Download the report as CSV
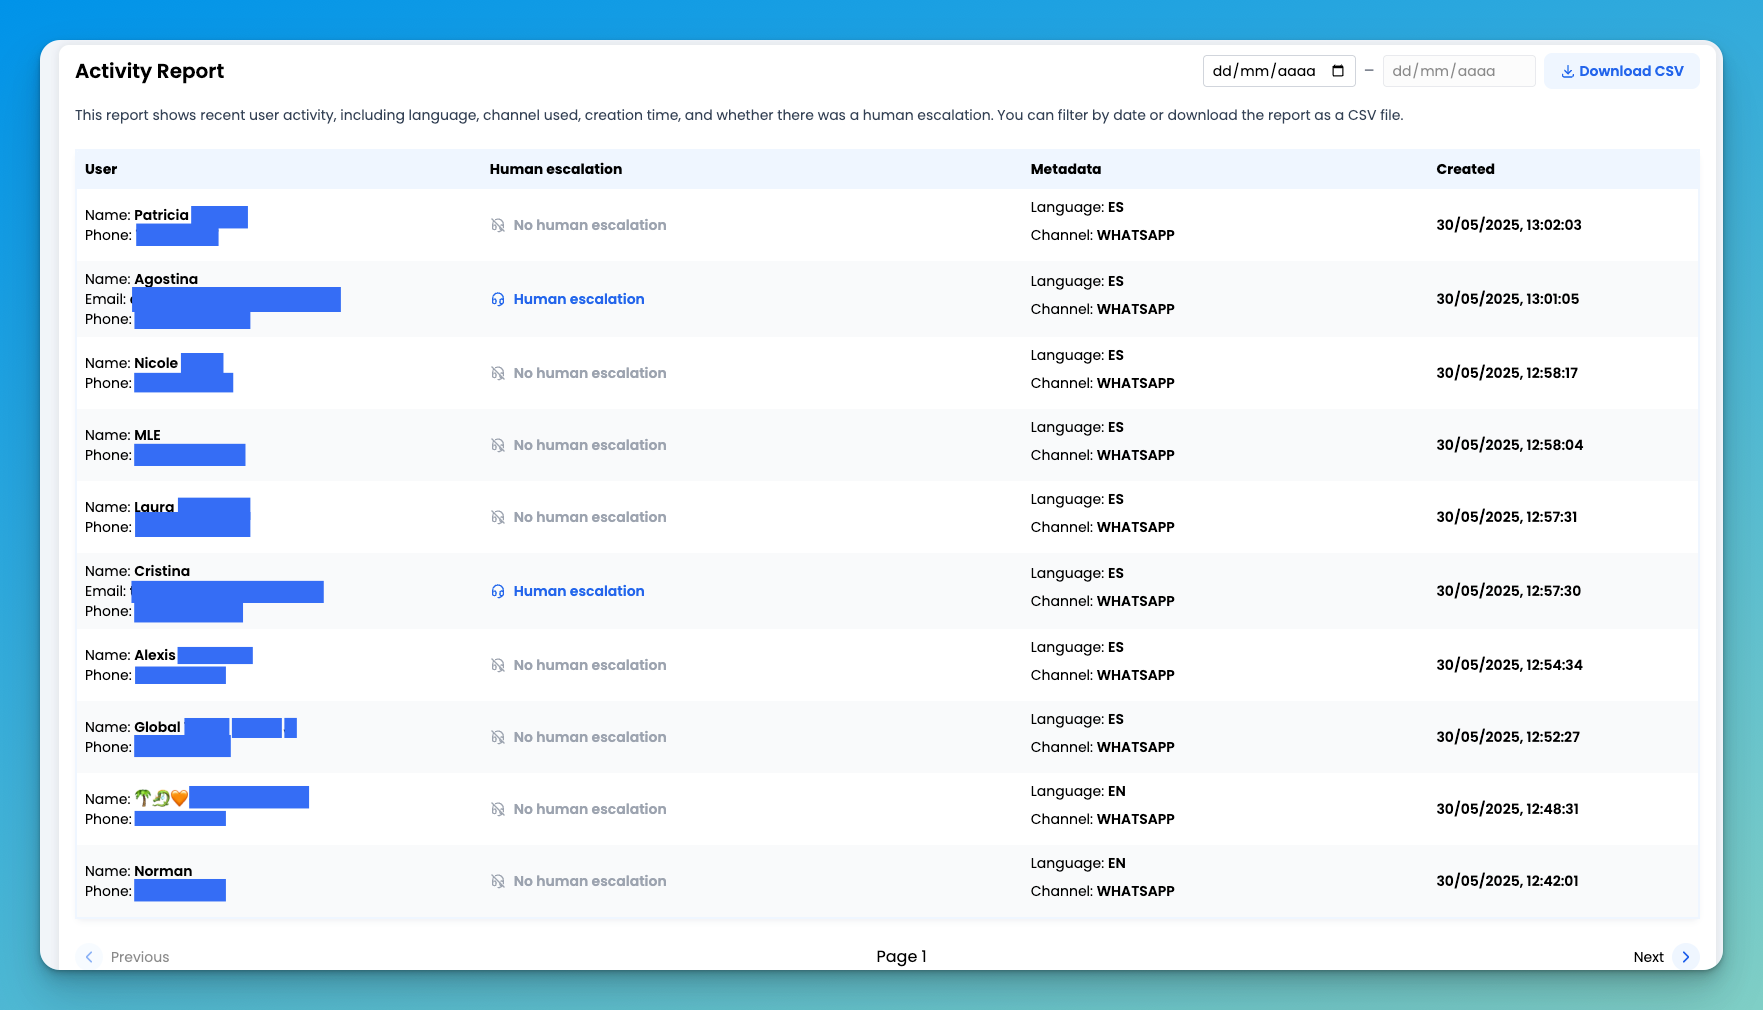Image resolution: width=1763 pixels, height=1010 pixels. click(1622, 71)
